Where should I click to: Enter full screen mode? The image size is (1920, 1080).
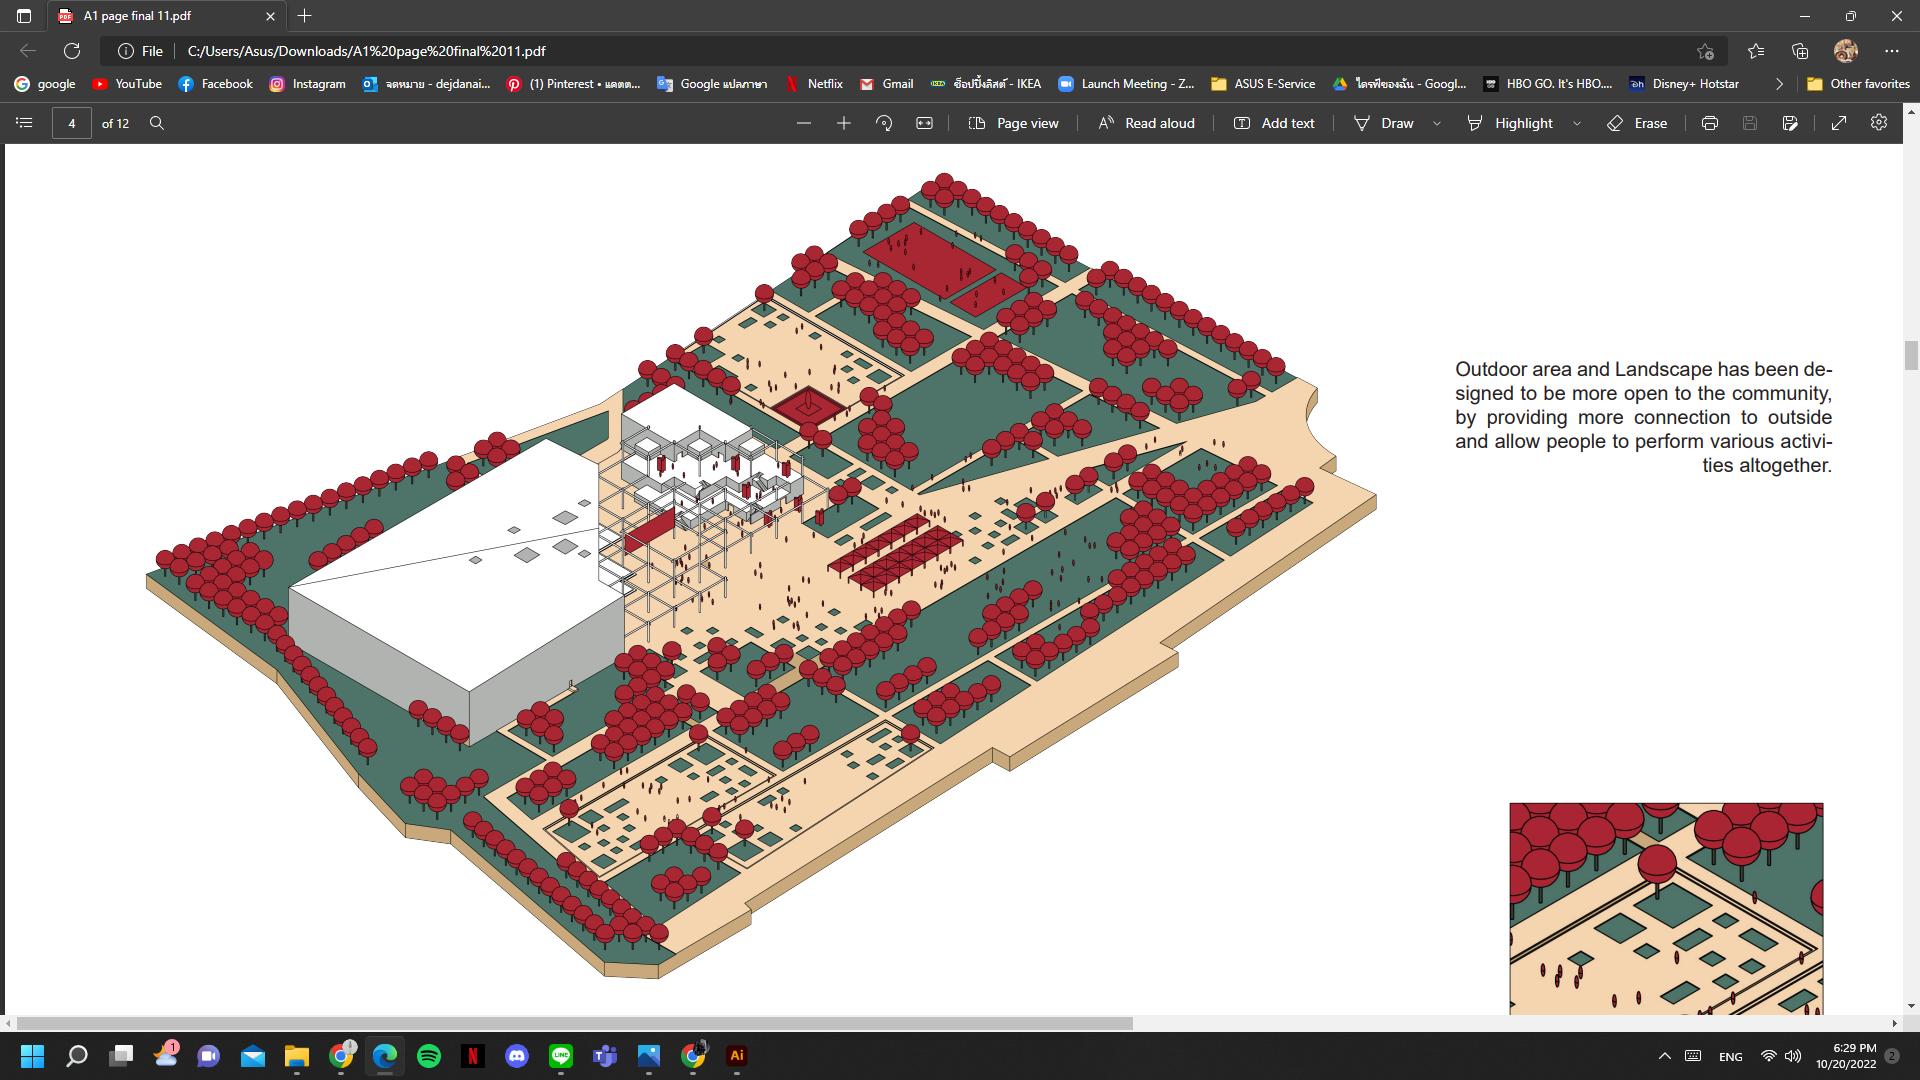click(1839, 123)
